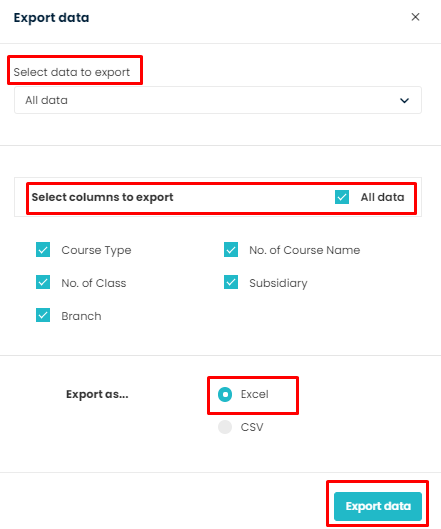Click the Export data button

pos(378,506)
